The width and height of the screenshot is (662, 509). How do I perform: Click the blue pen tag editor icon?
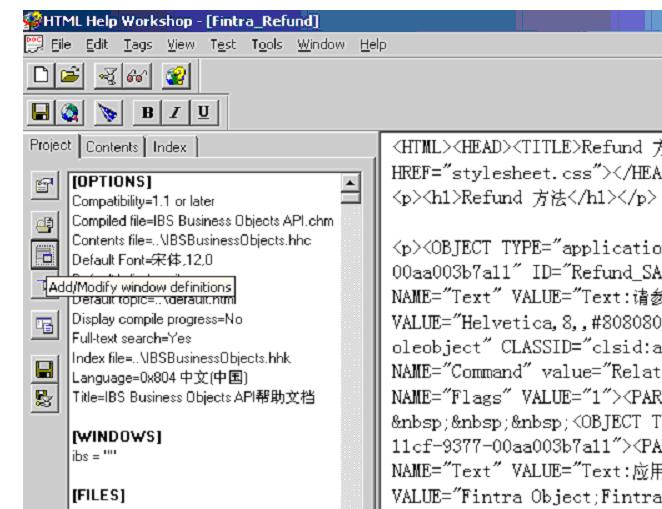pos(108,113)
